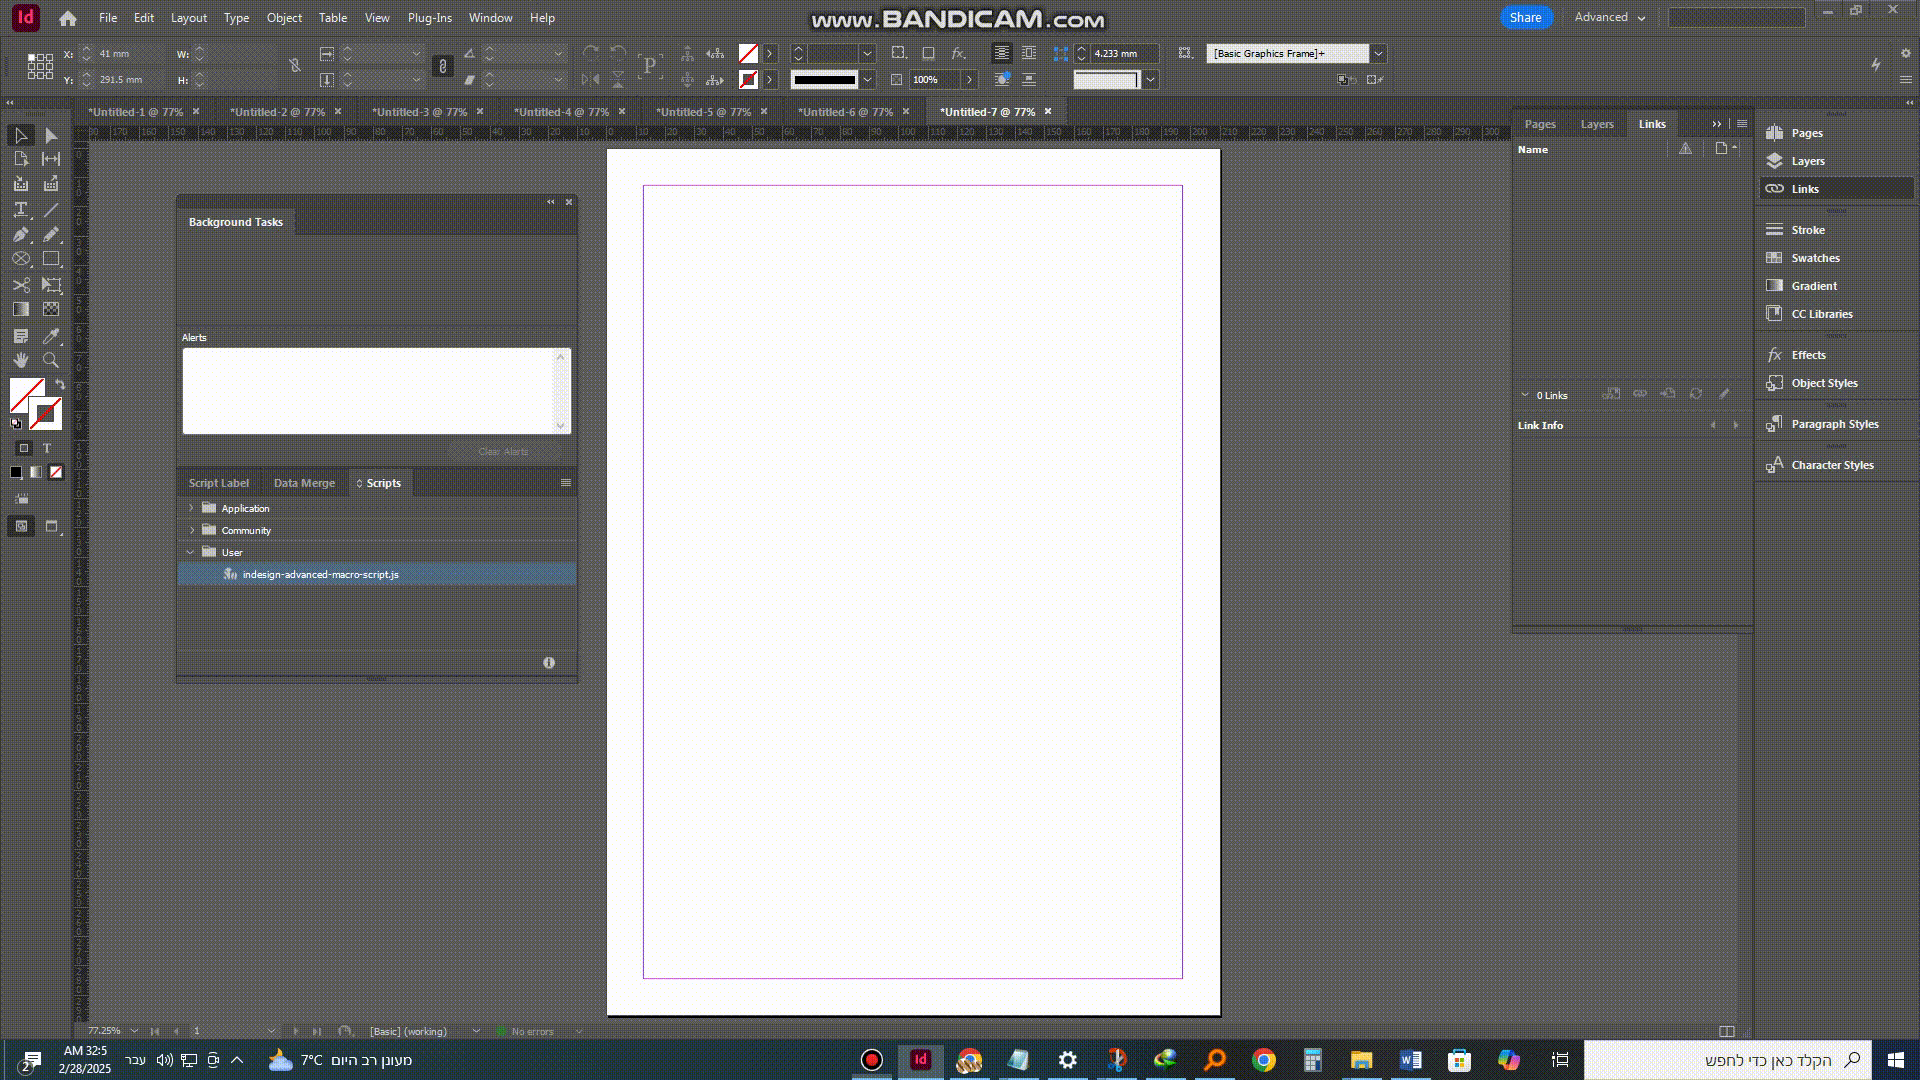Swap fill and stroke arrows
This screenshot has height=1080, width=1920.
coord(60,384)
